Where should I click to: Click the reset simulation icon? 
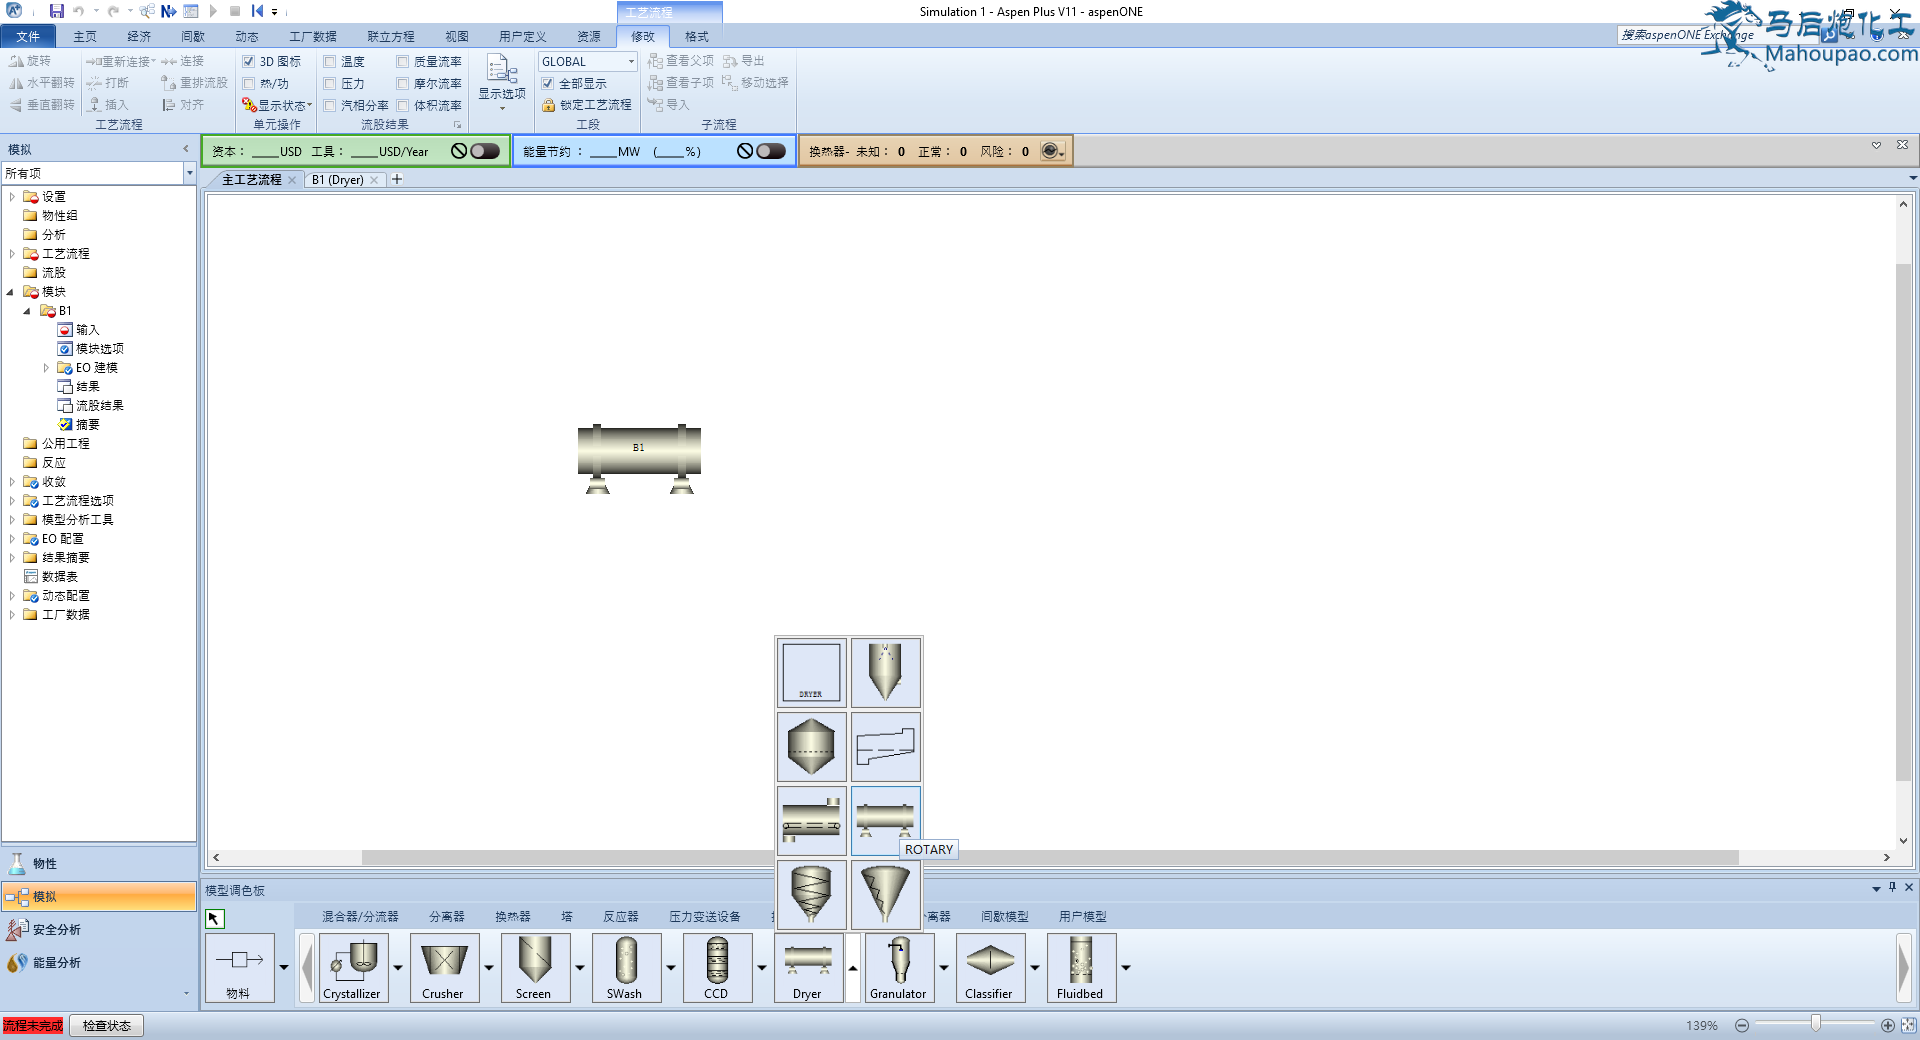pos(257,11)
